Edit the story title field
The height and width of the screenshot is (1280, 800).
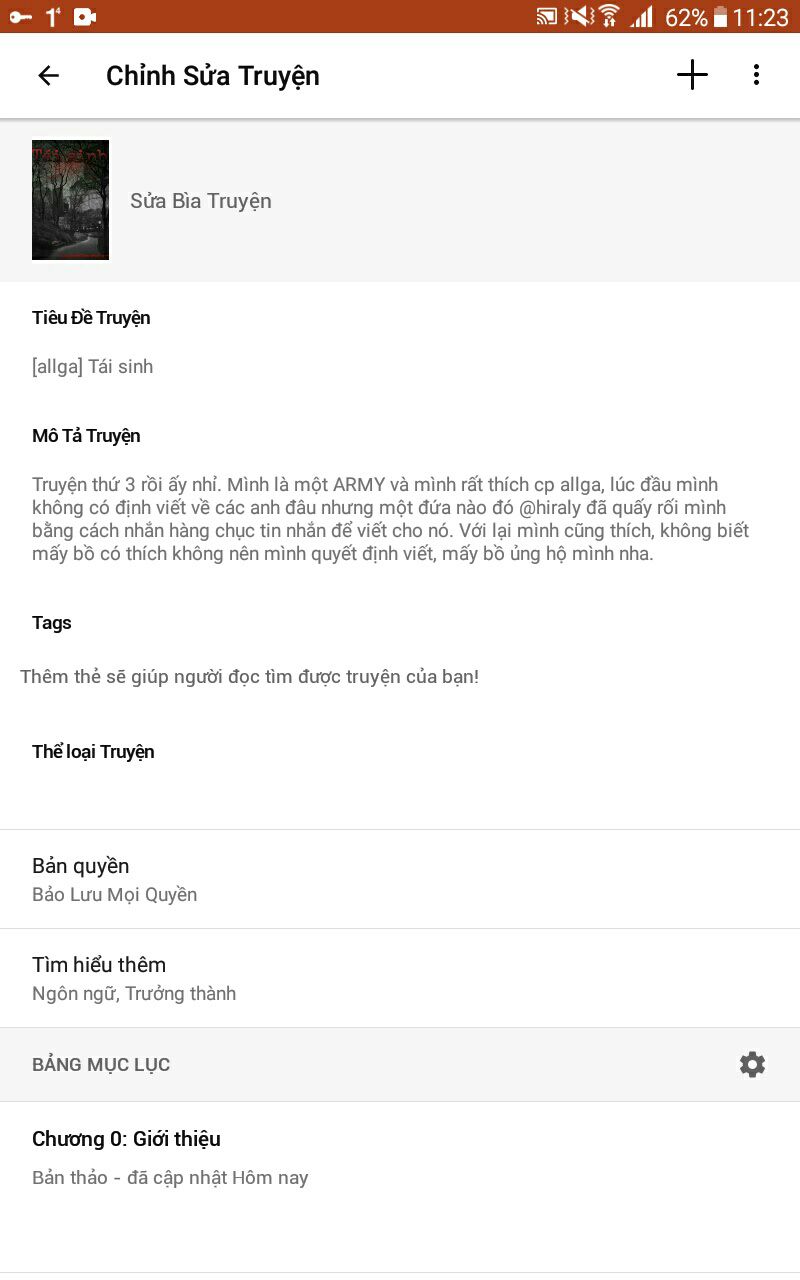click(93, 367)
